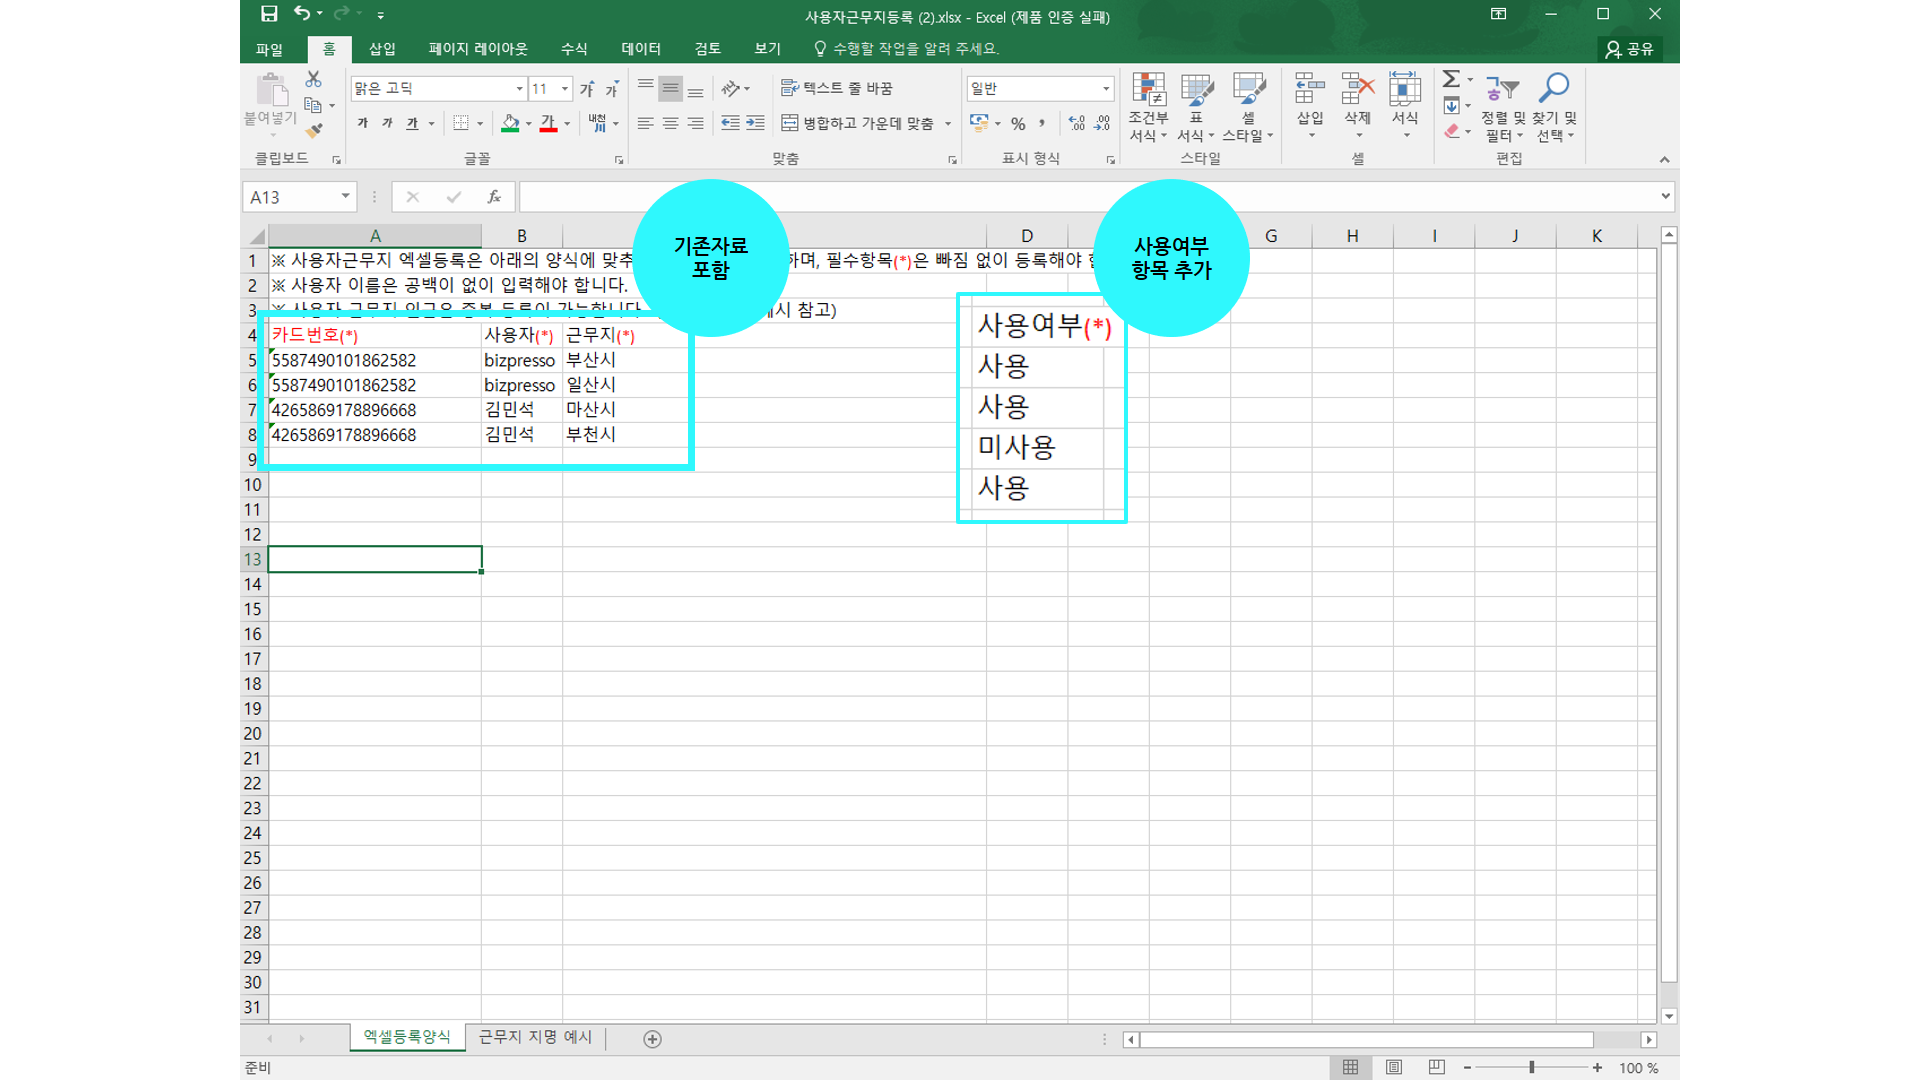Click the Borders icon in font group
This screenshot has height=1080, width=1920.
(x=461, y=123)
